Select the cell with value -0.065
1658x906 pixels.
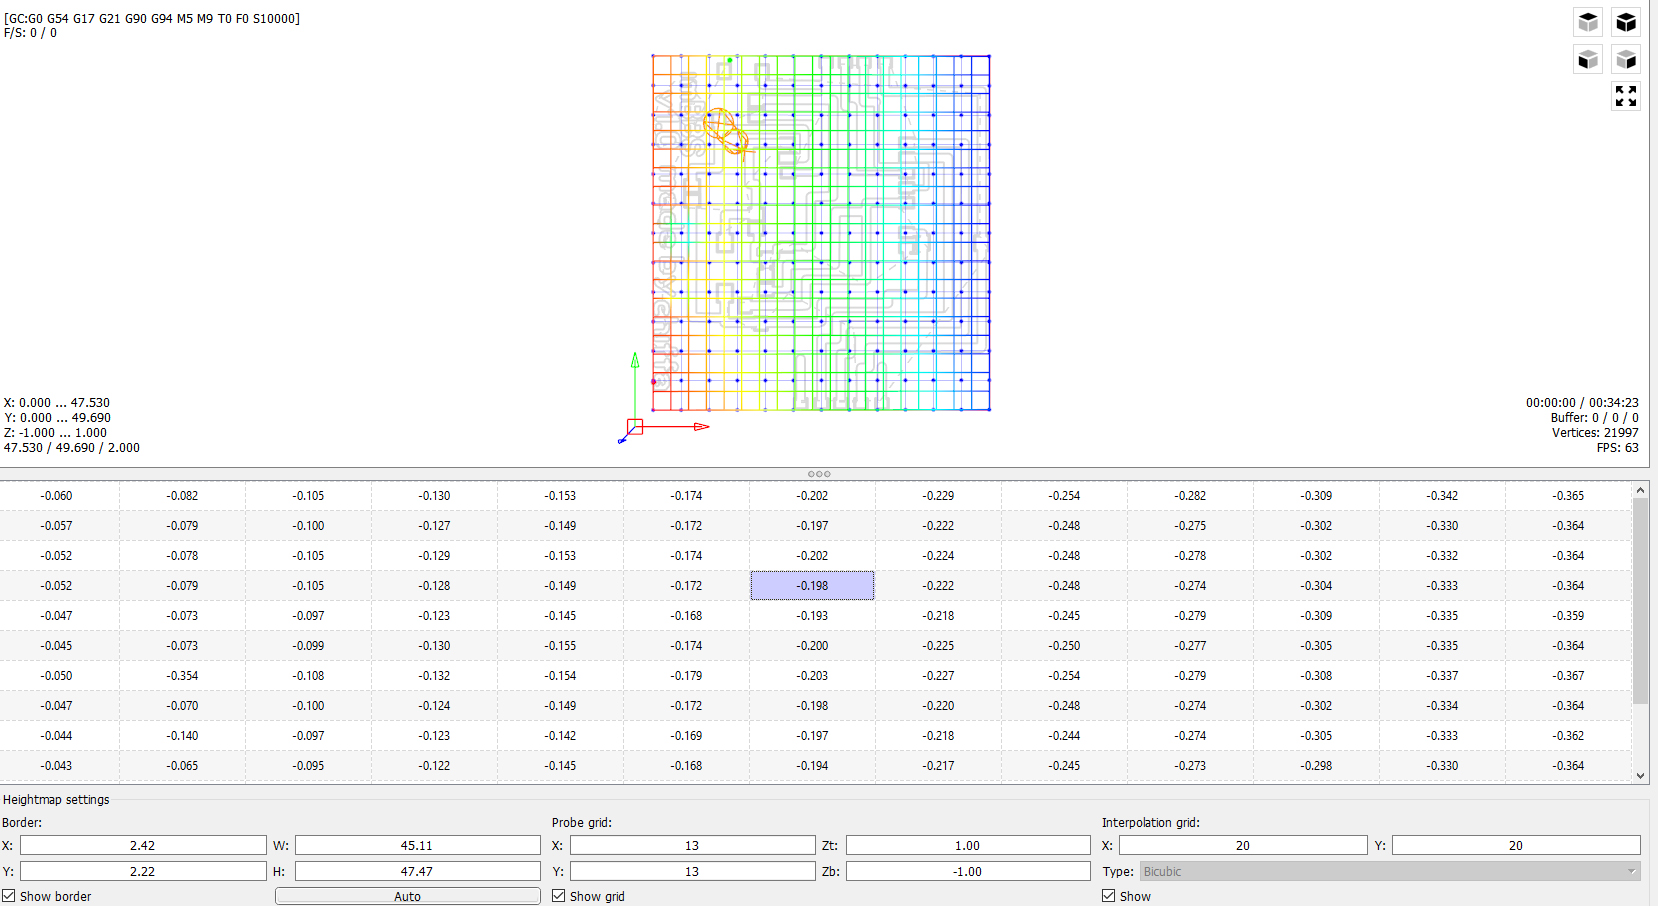(x=182, y=766)
